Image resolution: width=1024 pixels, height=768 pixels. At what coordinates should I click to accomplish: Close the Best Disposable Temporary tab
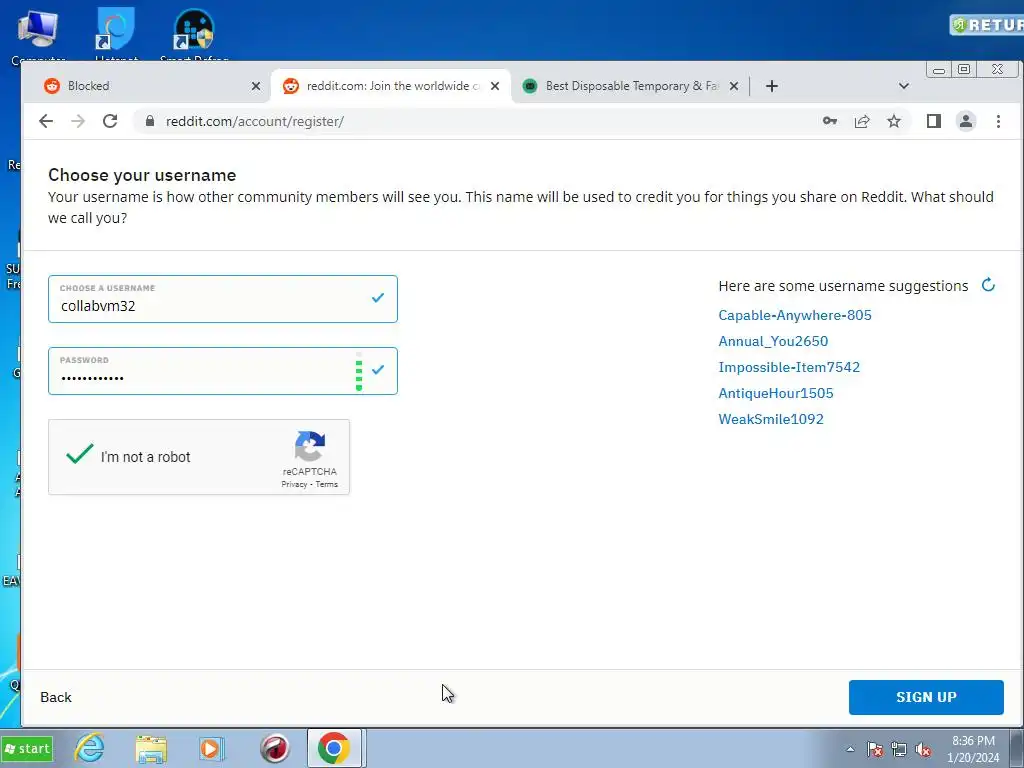pos(733,86)
